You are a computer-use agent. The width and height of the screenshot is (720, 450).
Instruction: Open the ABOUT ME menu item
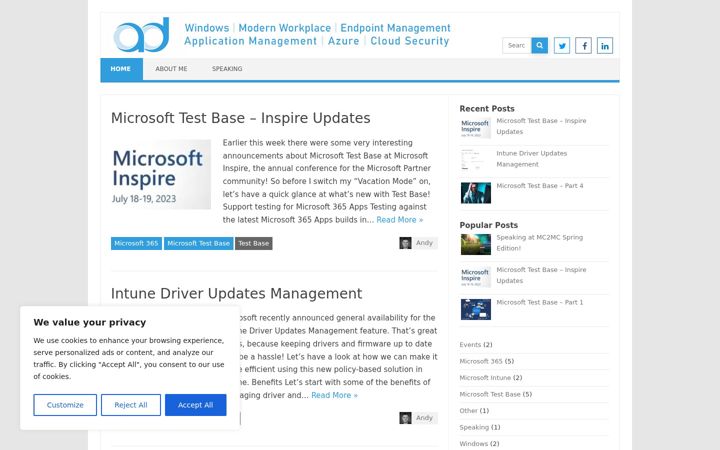[x=171, y=69]
